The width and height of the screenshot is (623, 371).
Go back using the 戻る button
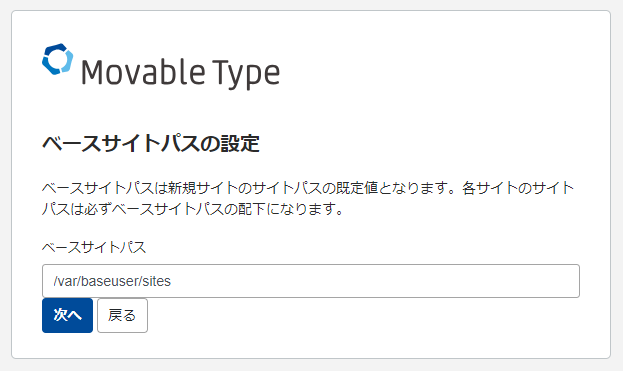(122, 315)
